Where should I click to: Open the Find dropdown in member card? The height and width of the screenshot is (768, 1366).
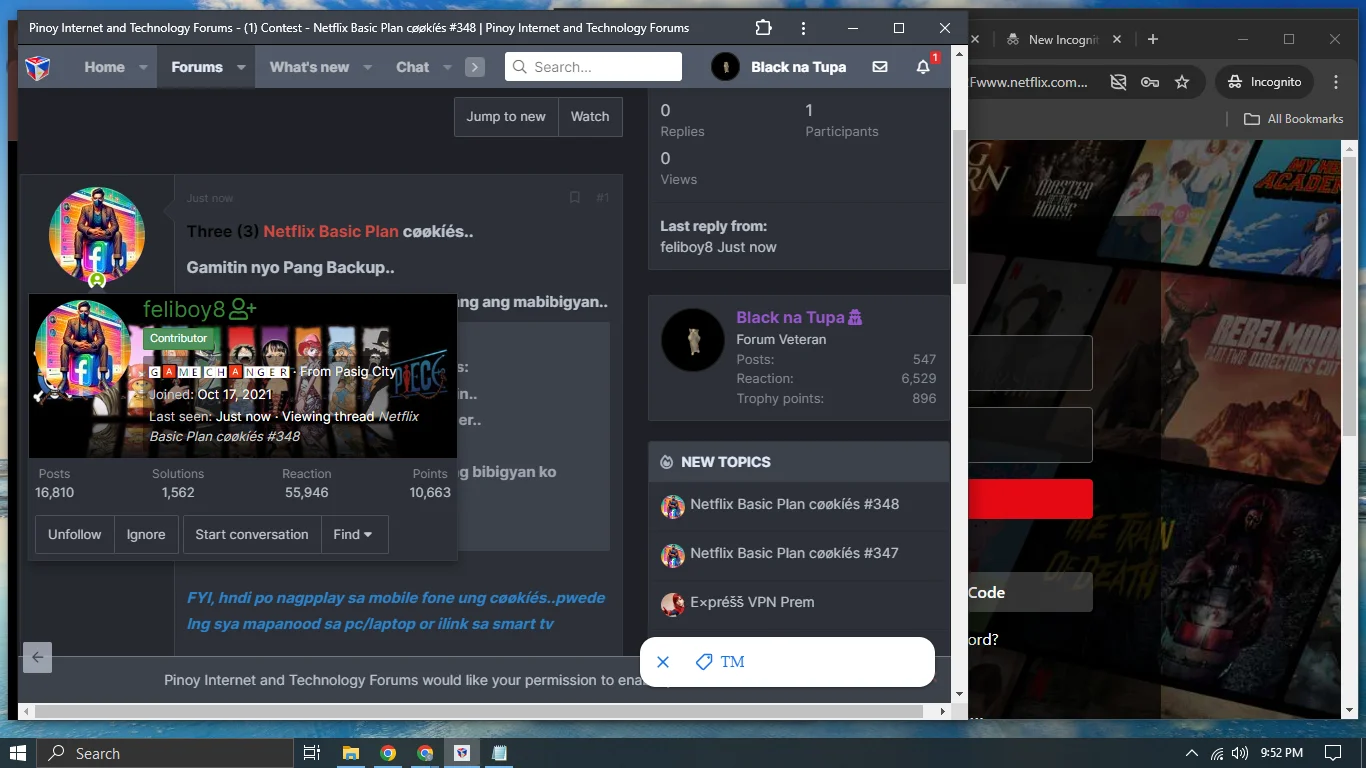tap(354, 534)
